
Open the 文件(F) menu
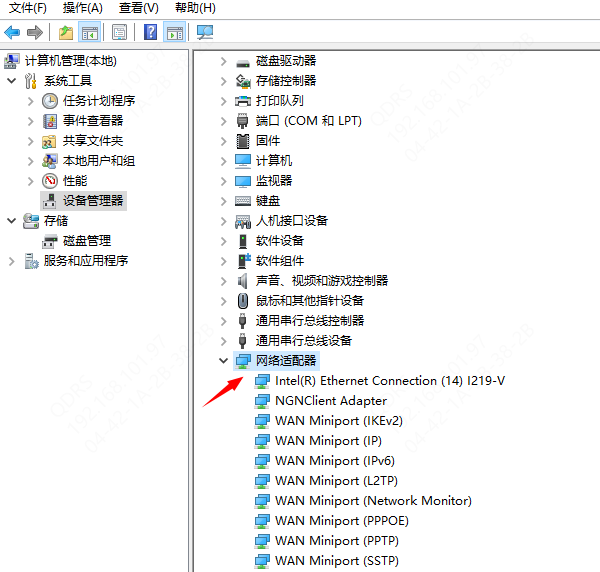[28, 8]
